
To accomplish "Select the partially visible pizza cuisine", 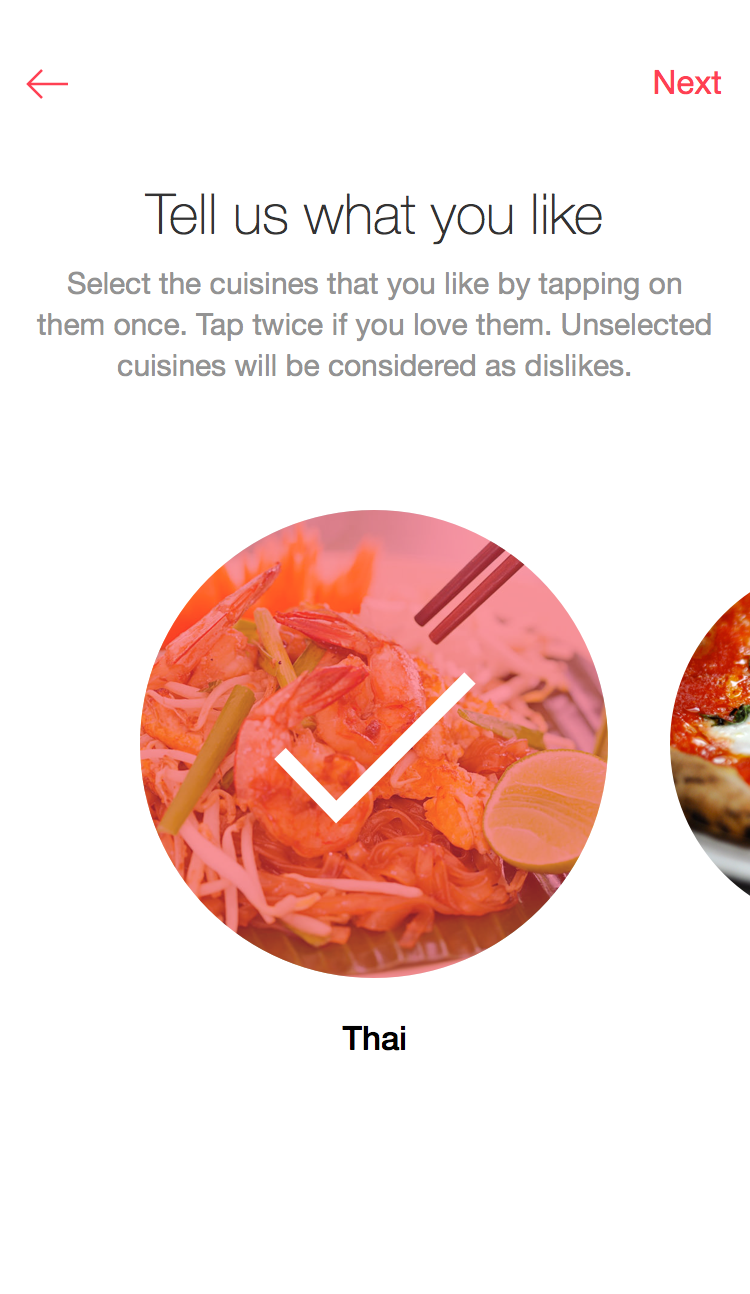I will coord(711,742).
